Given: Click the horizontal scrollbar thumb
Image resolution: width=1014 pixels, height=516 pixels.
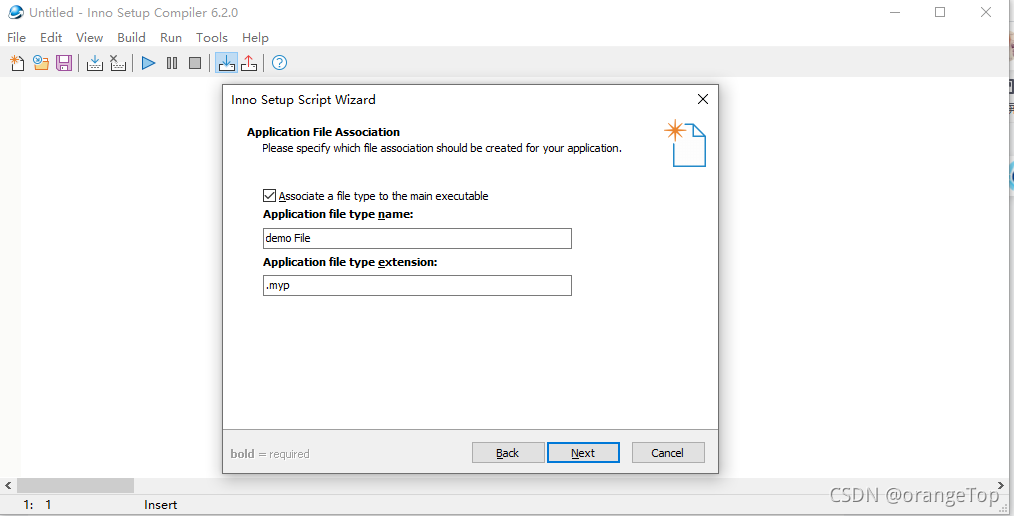Looking at the screenshot, I should tap(75, 485).
